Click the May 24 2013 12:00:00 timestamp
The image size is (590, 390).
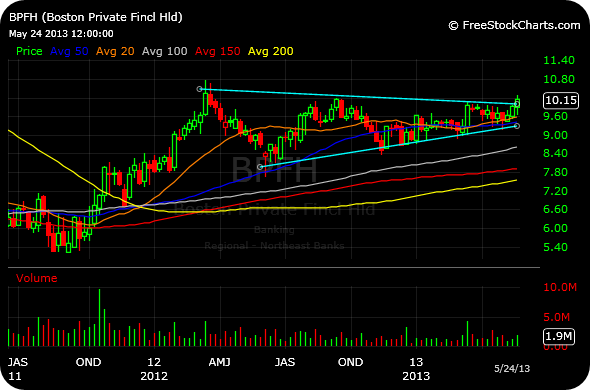[x=61, y=34]
